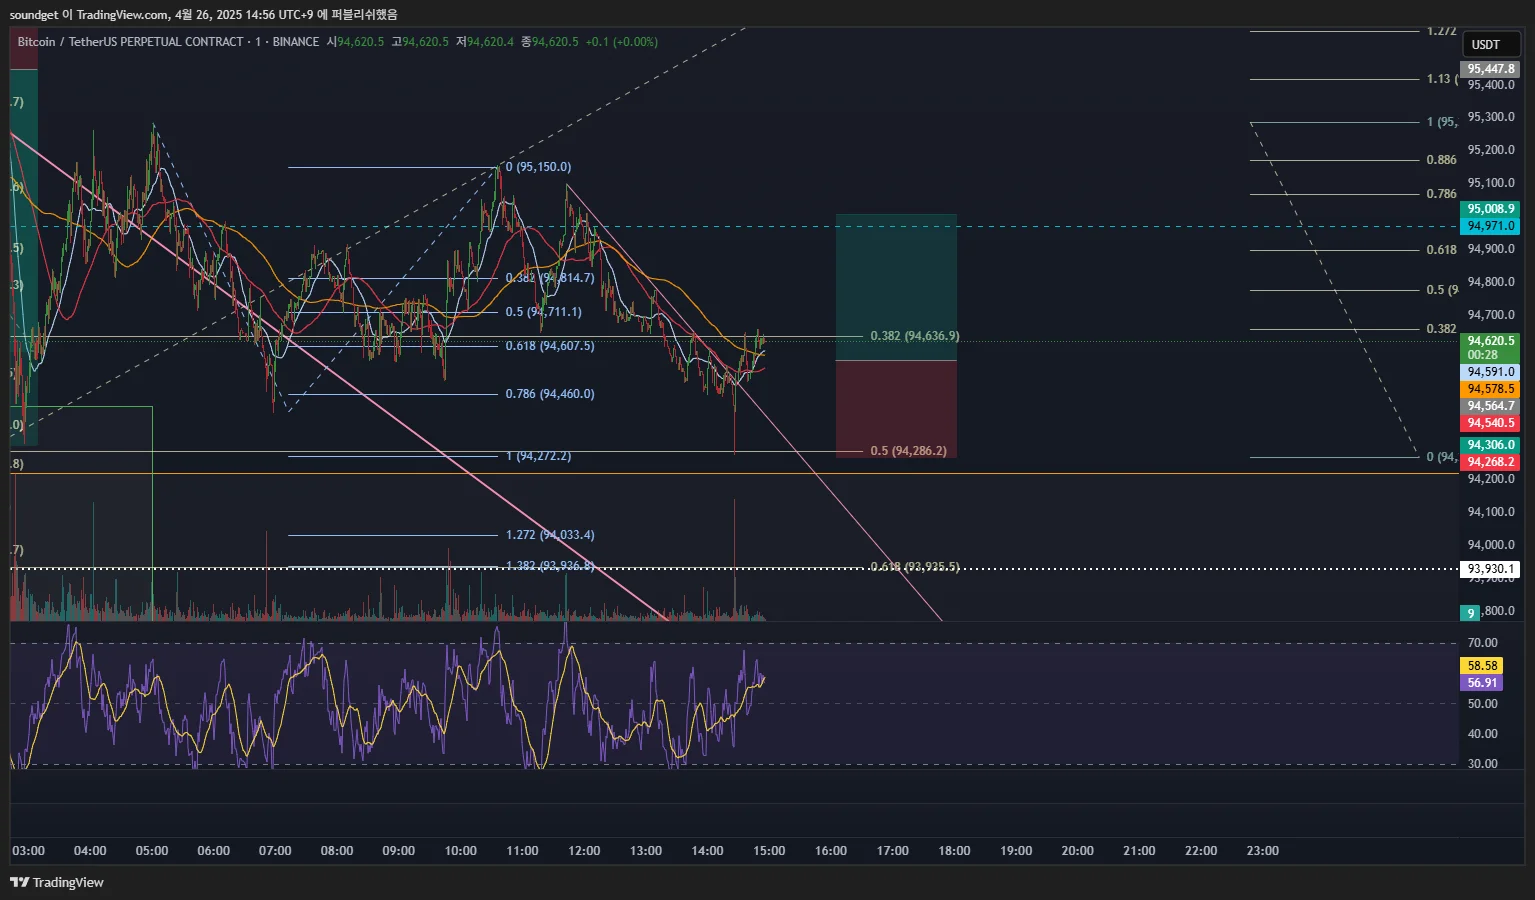Screen dimensions: 1535x900
Task: Select the 95,447.8 gray price label
Action: pyautogui.click(x=1490, y=69)
